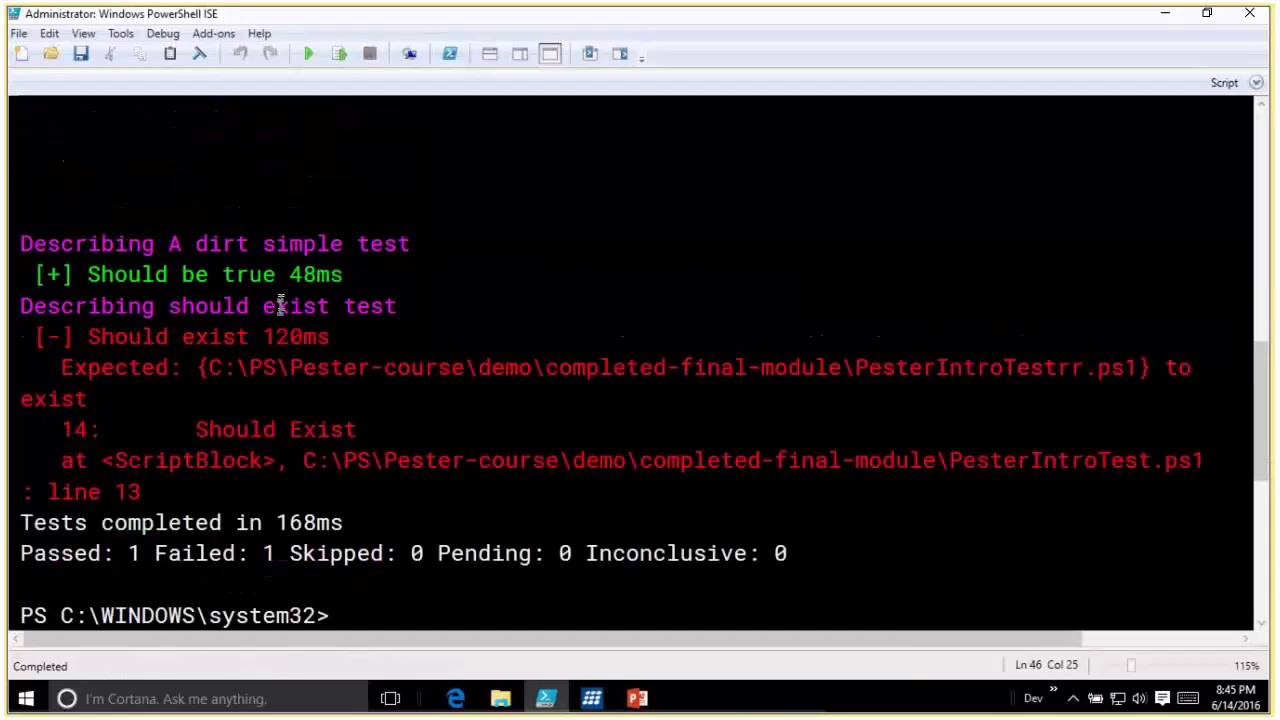Show Script Pane Maximized layout icon

click(x=550, y=54)
